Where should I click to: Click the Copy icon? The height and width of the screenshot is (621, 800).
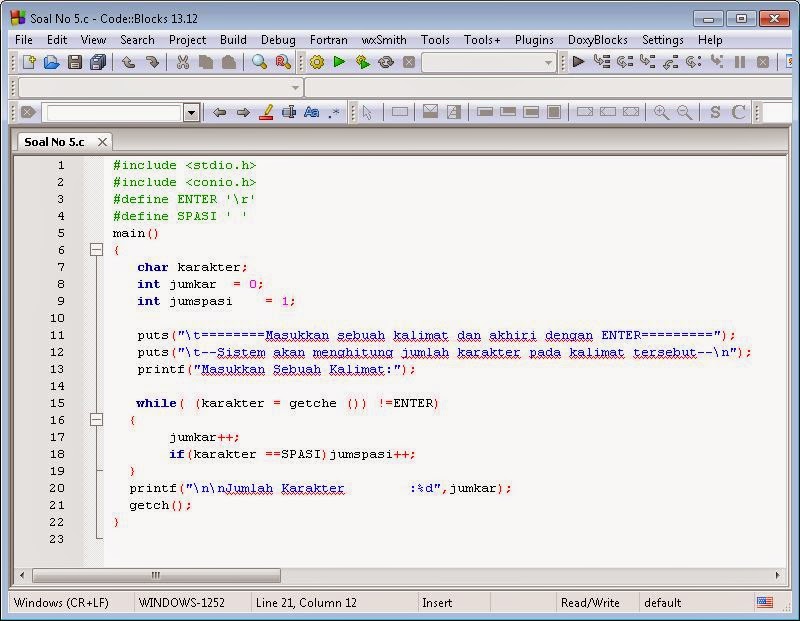tap(206, 62)
